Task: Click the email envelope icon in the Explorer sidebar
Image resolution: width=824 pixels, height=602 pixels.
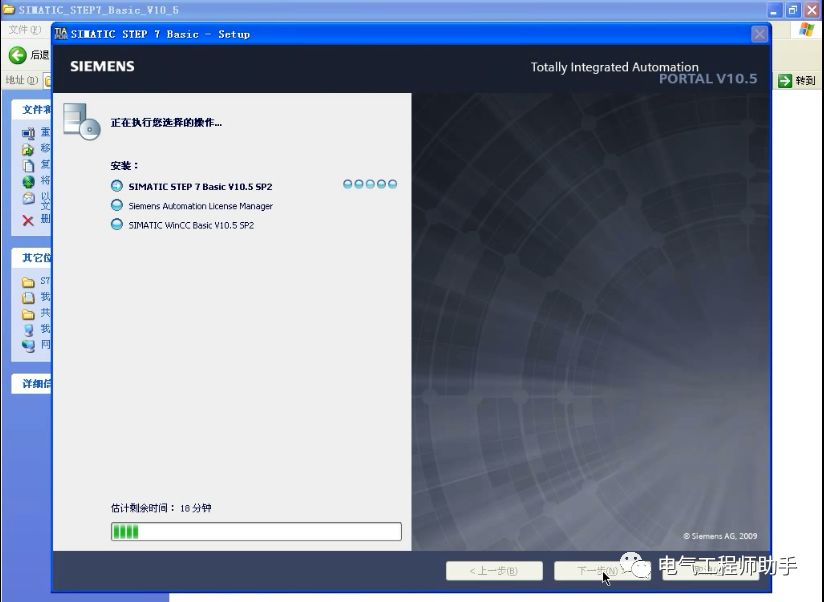Action: [28, 199]
